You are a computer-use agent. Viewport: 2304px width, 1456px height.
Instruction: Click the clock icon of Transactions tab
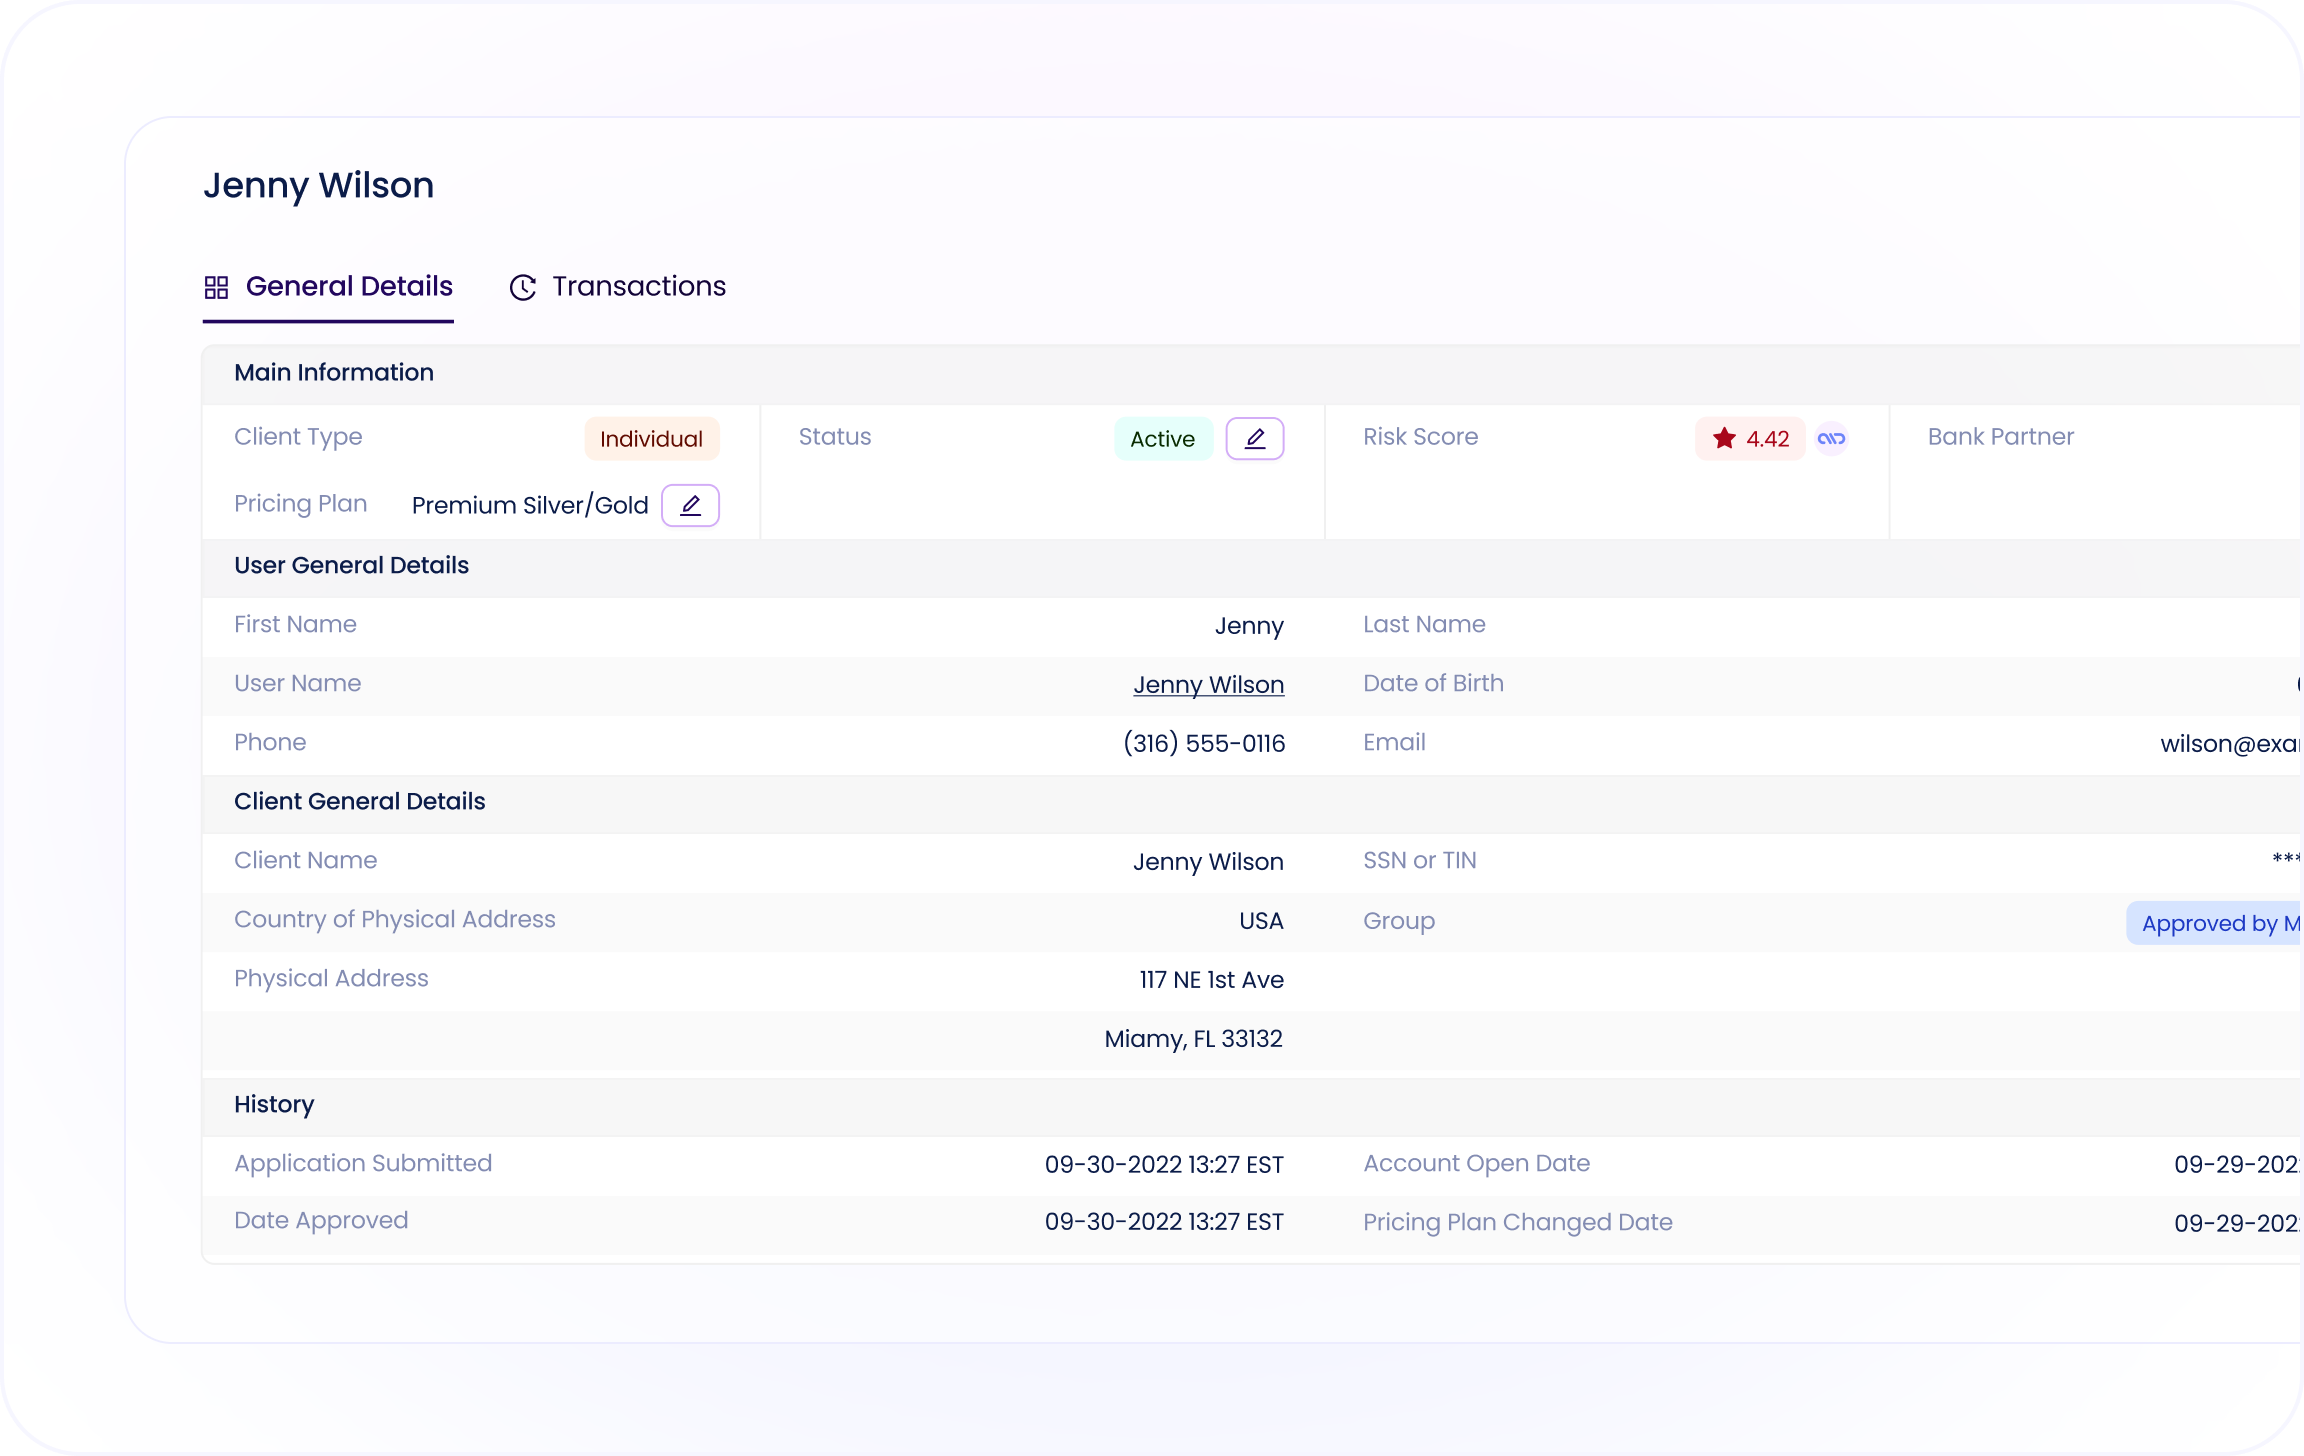(522, 288)
